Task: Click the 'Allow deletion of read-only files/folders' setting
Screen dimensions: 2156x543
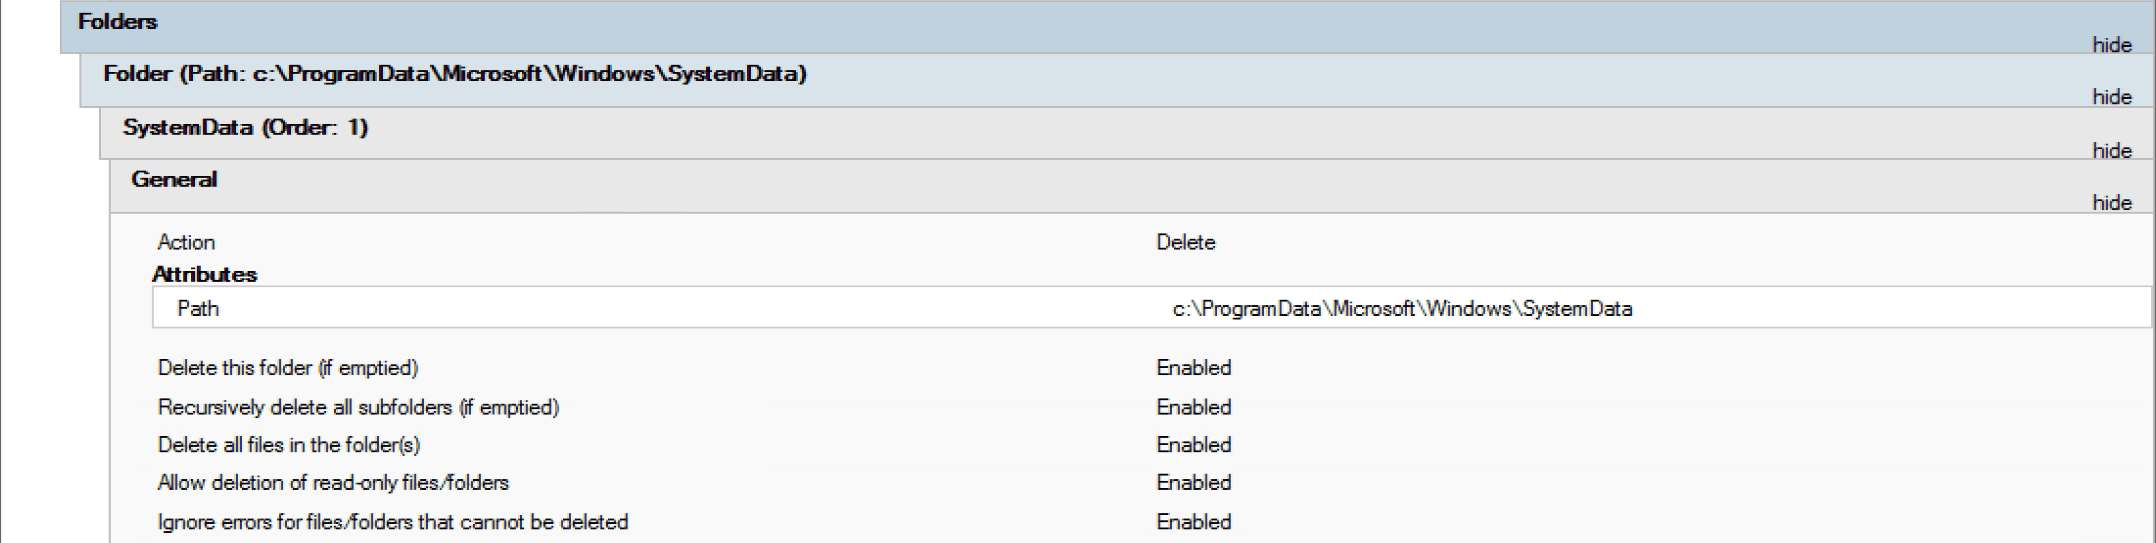Action: pos(333,483)
